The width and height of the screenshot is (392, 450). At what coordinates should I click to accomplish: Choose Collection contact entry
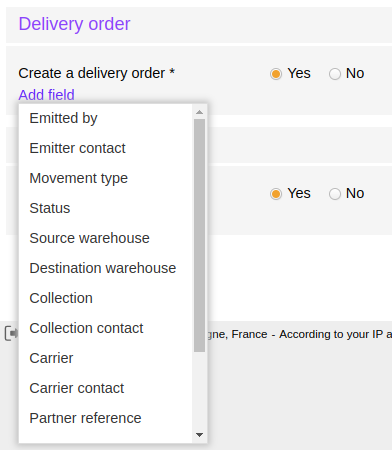[105, 328]
